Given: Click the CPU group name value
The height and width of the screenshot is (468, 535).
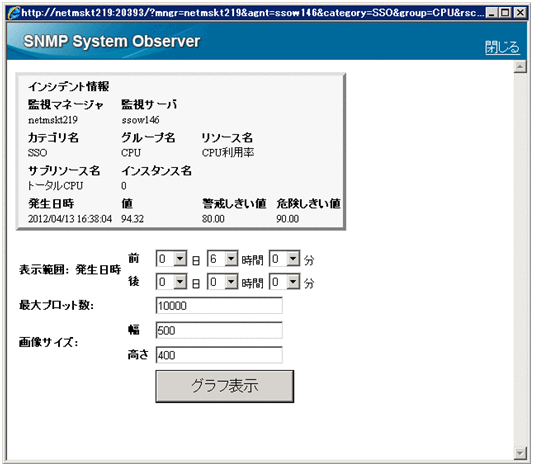Looking at the screenshot, I should pos(131,152).
